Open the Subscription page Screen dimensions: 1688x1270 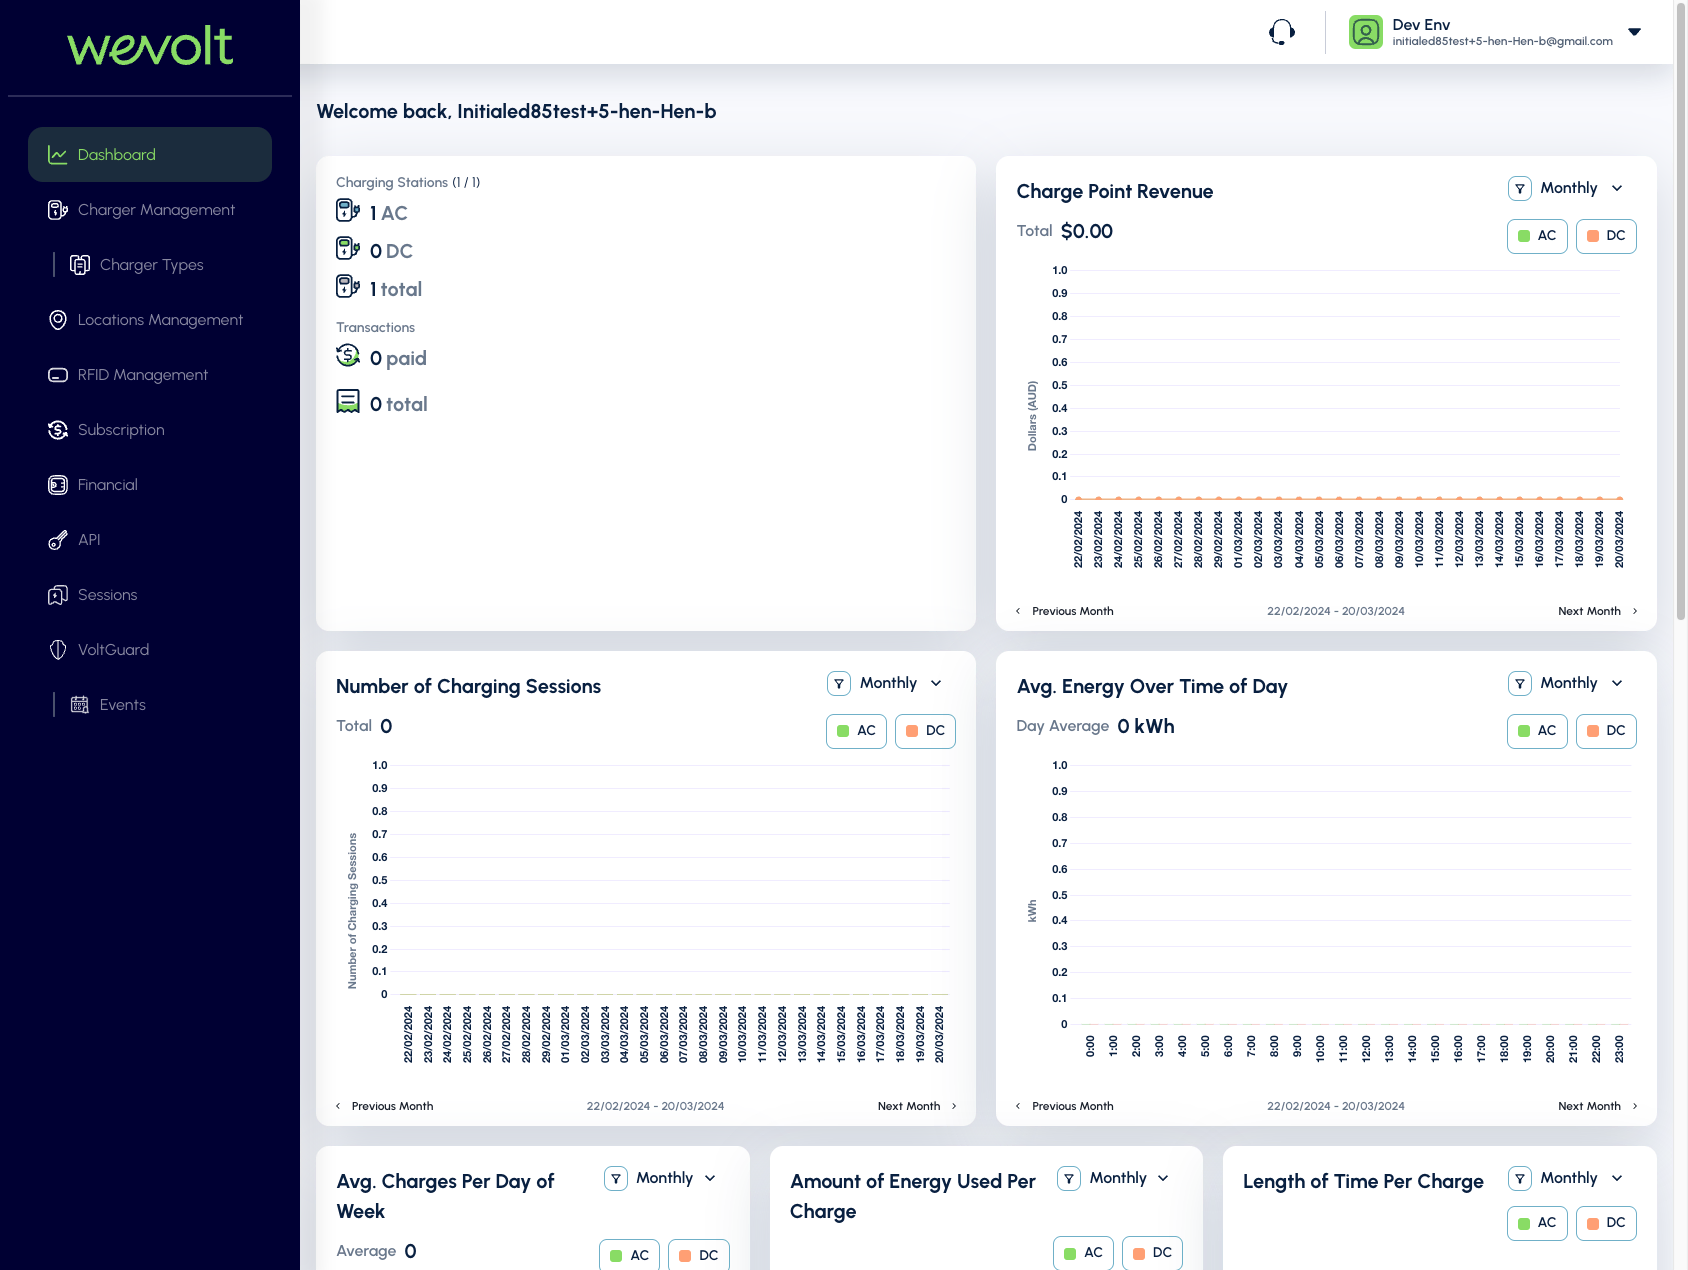(x=150, y=430)
